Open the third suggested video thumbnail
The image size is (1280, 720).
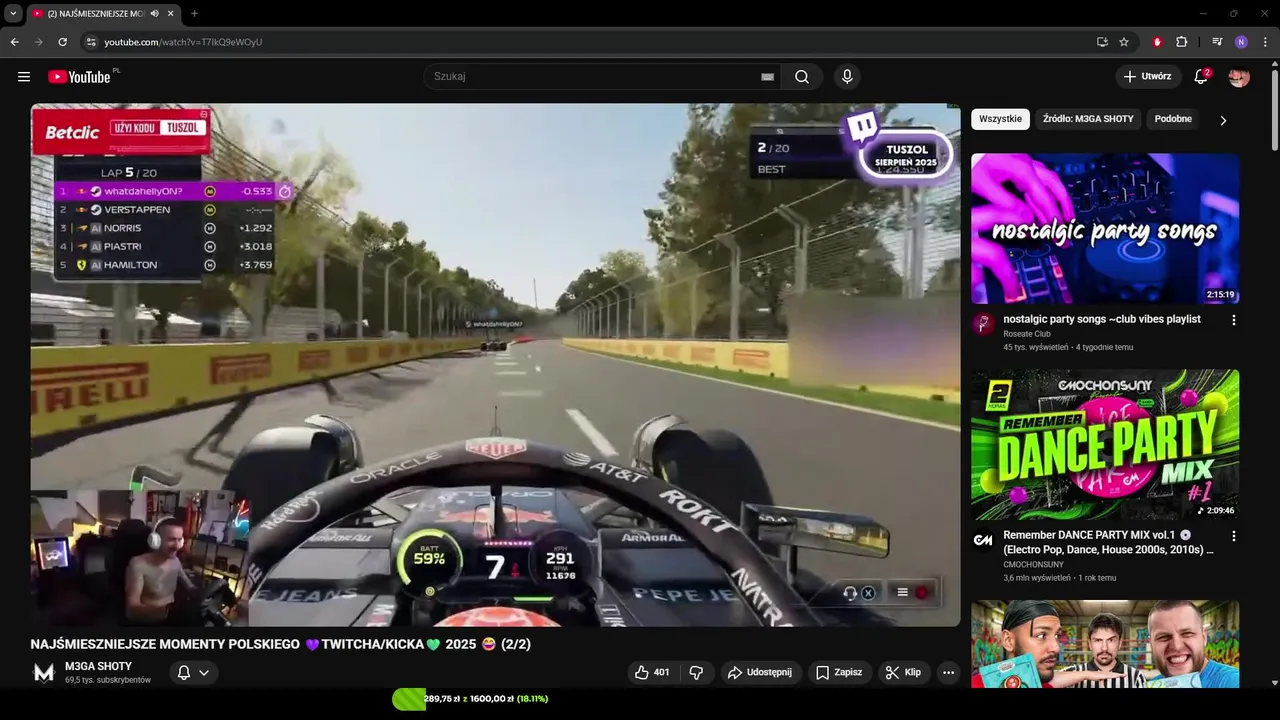(x=1105, y=644)
